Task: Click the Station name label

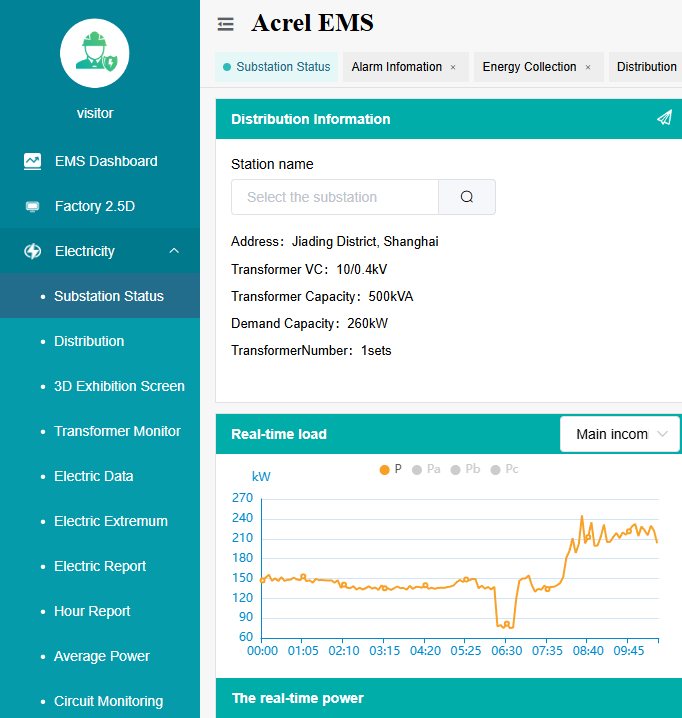Action: point(272,164)
